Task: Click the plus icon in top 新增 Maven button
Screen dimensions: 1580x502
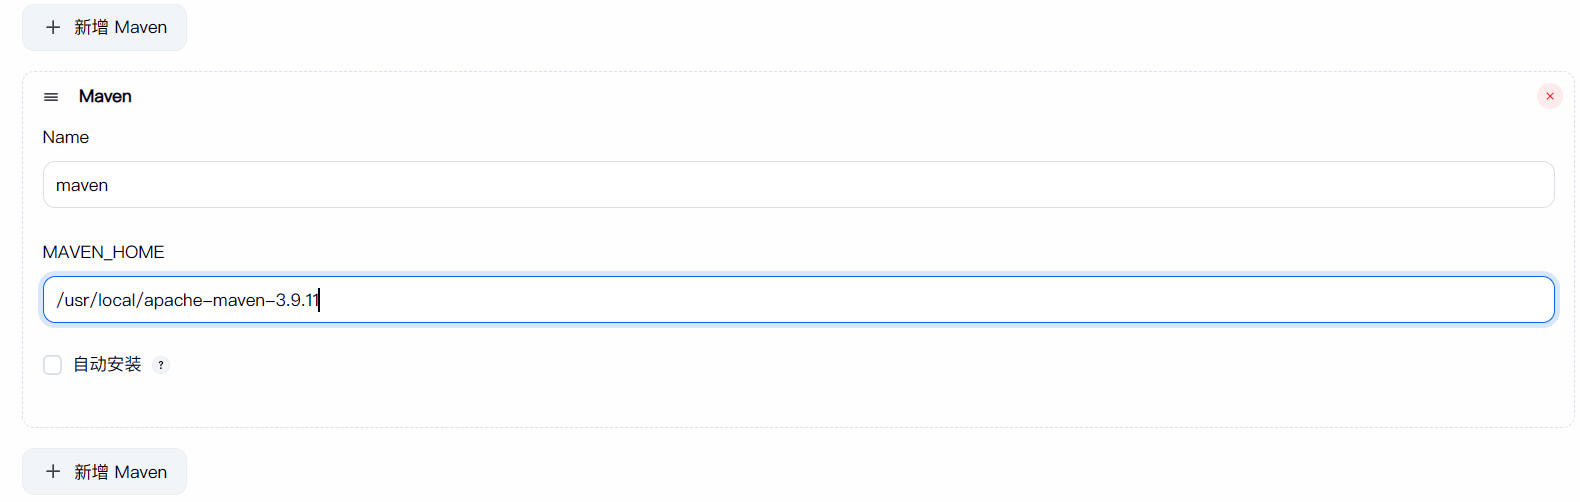Action: pyautogui.click(x=53, y=27)
